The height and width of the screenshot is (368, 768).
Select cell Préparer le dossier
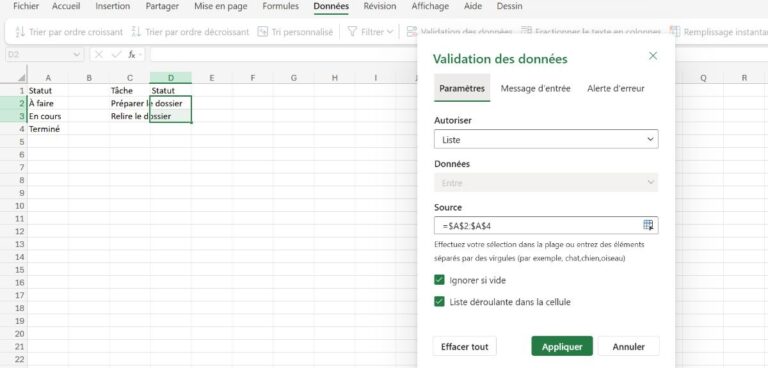coord(130,103)
